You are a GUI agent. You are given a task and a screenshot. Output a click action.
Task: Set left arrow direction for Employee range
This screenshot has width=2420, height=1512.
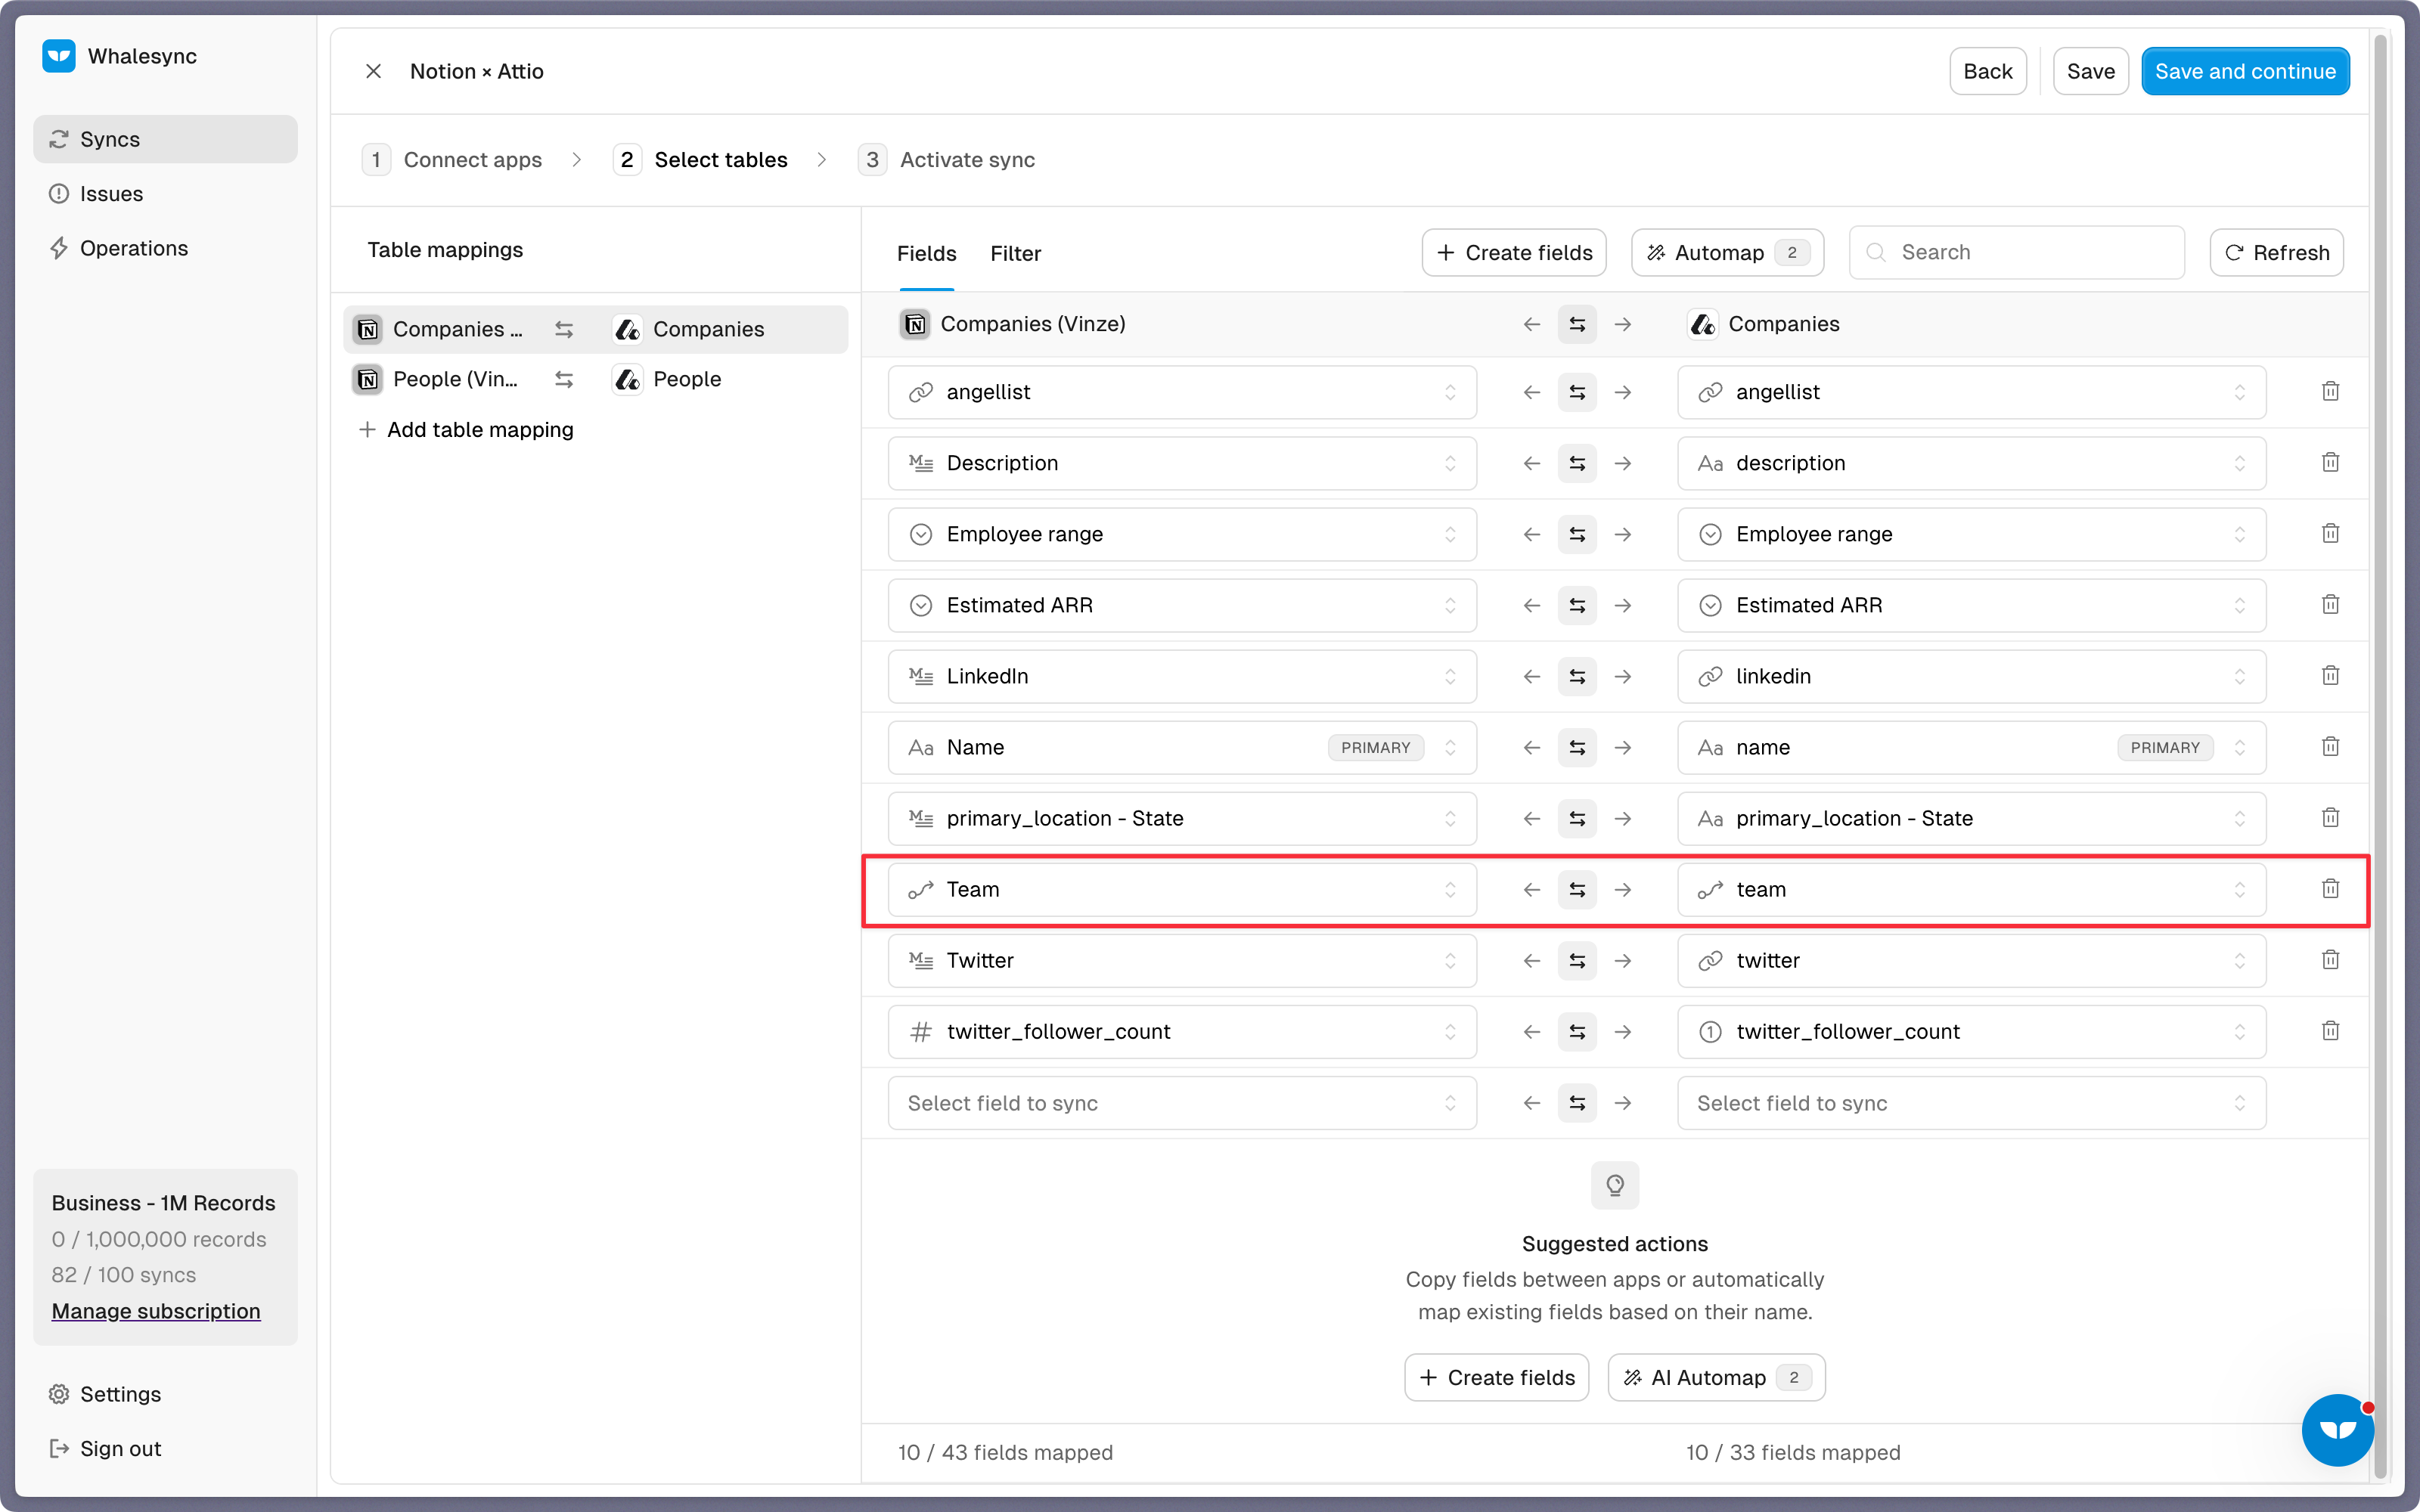pos(1532,534)
